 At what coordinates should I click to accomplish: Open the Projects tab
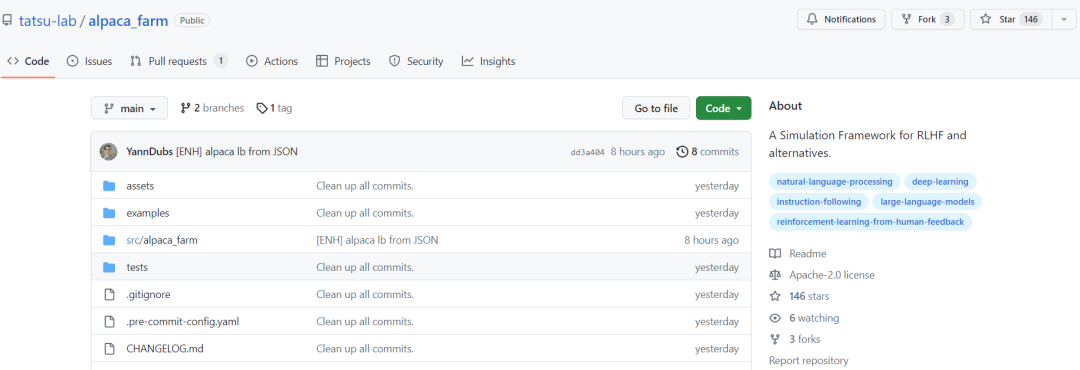pyautogui.click(x=343, y=61)
